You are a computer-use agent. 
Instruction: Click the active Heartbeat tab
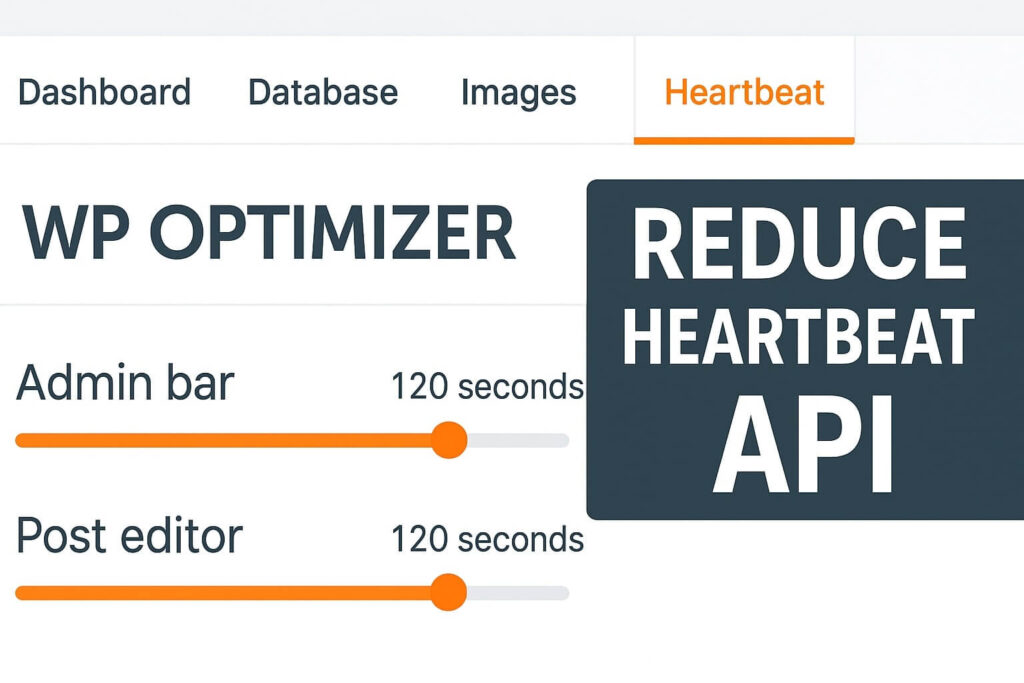pyautogui.click(x=745, y=92)
